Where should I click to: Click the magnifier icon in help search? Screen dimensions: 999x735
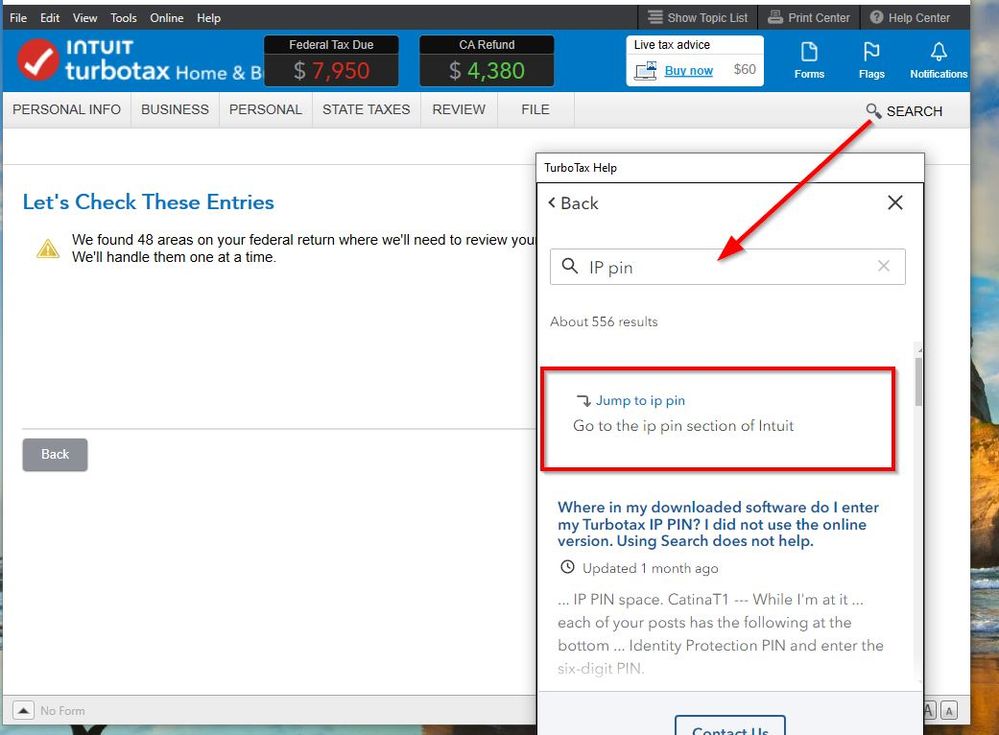coord(570,266)
